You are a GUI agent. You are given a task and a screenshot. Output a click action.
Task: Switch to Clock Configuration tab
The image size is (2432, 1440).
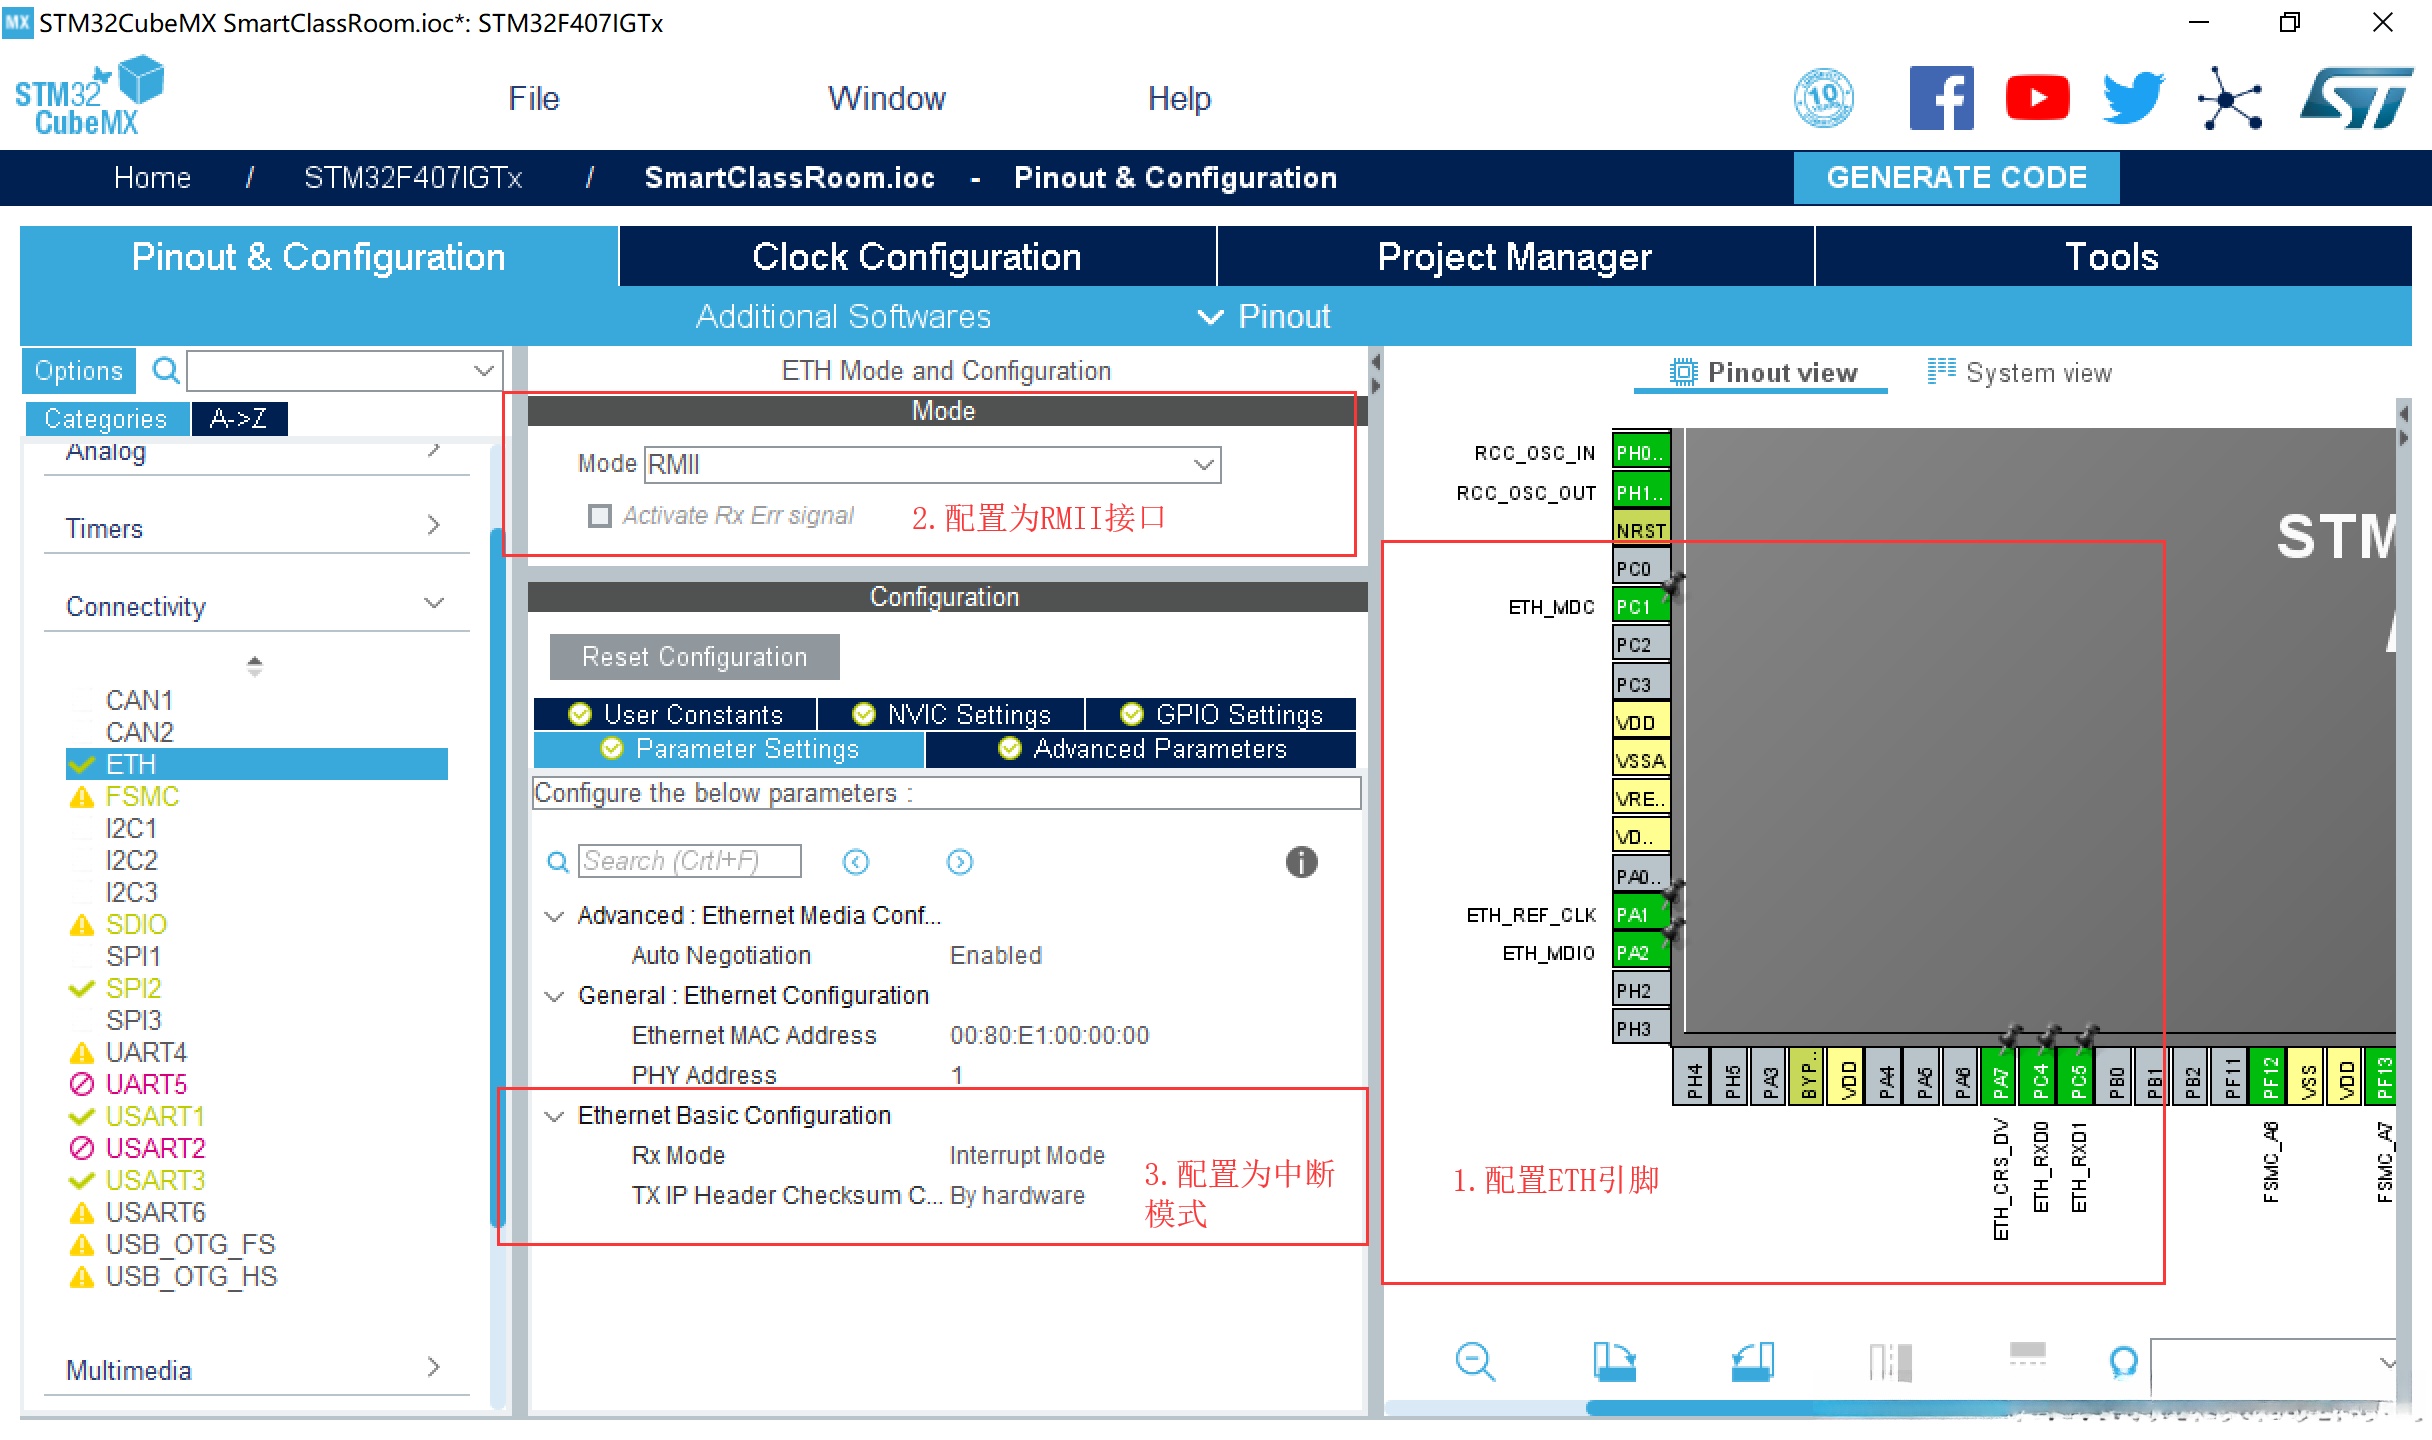point(916,257)
